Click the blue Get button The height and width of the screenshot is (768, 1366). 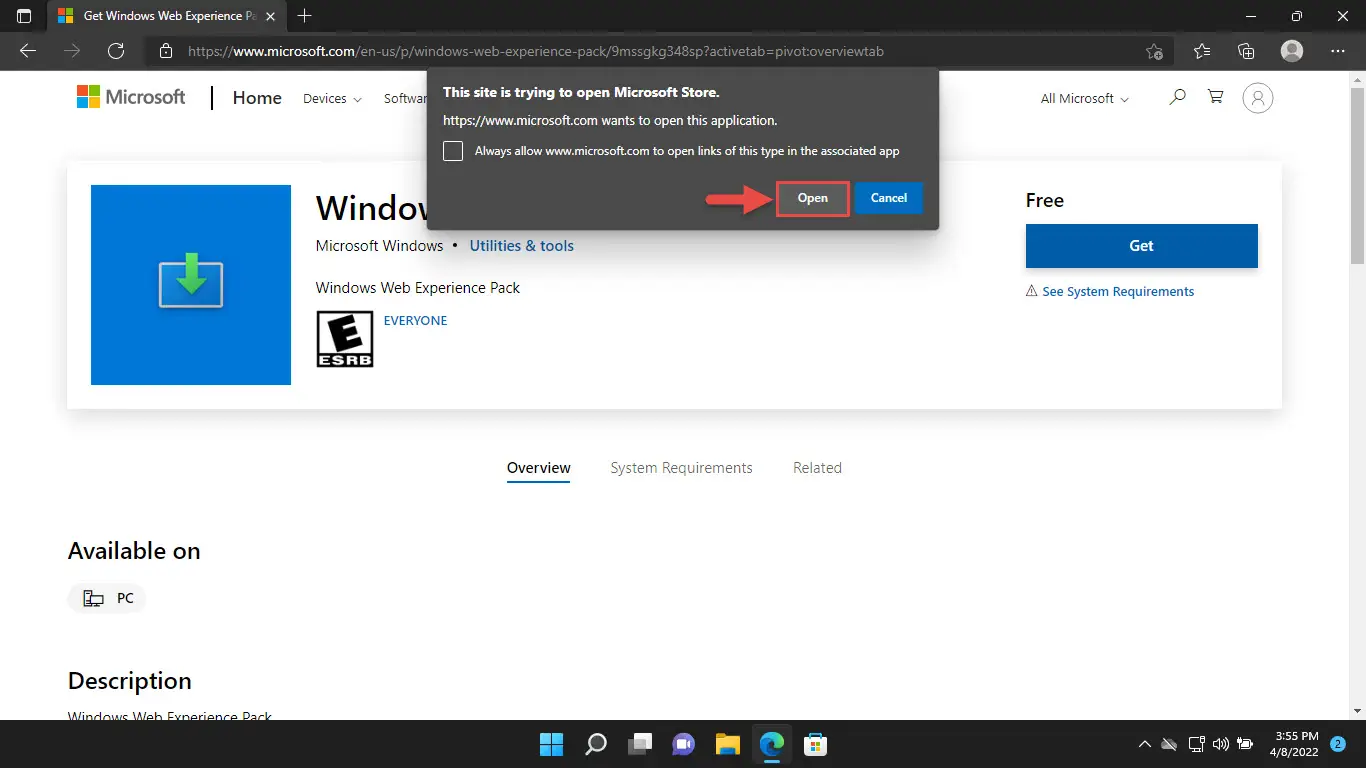(x=1142, y=246)
